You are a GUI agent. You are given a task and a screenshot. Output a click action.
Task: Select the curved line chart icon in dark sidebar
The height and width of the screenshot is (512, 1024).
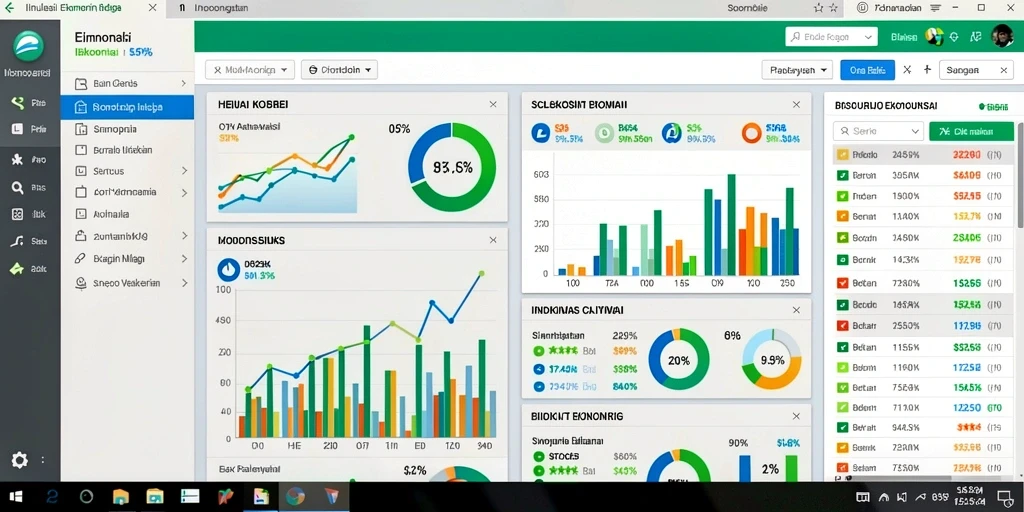coord(18,242)
